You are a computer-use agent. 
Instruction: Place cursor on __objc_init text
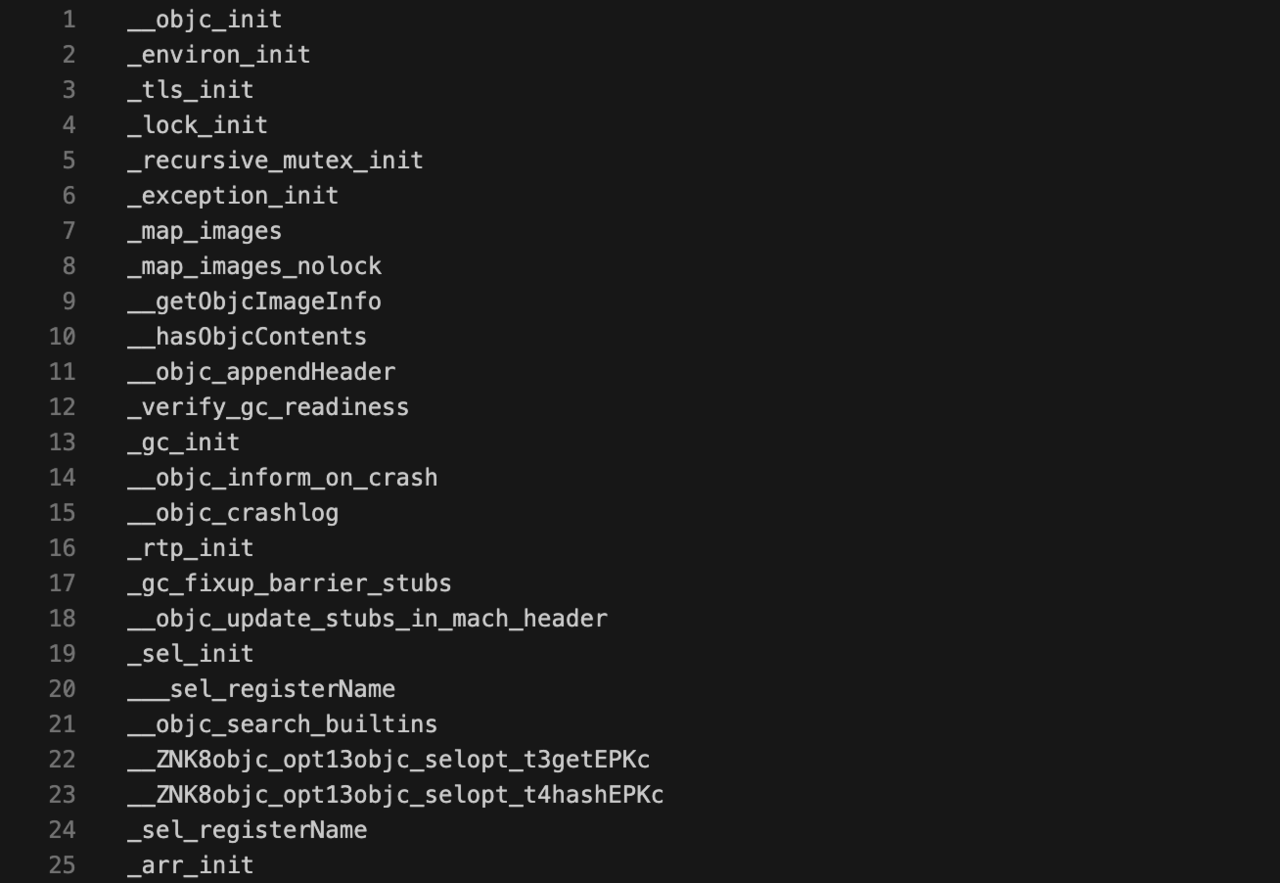click(x=205, y=19)
